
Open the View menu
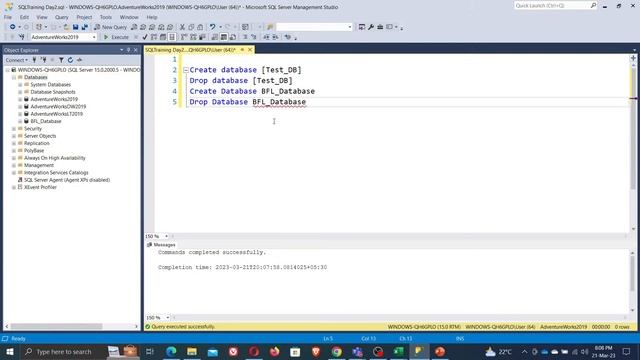point(42,17)
